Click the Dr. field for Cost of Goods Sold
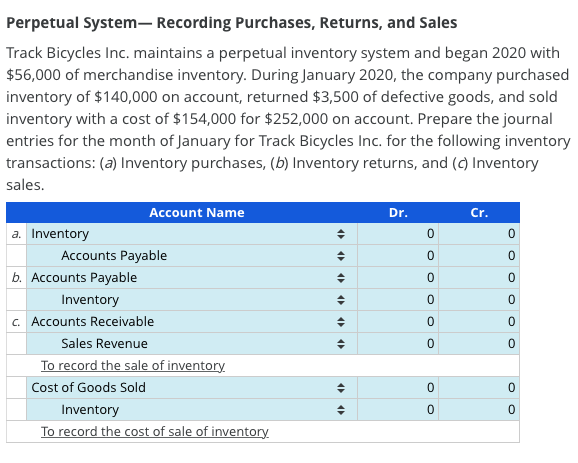This screenshot has height=463, width=578. [x=398, y=387]
